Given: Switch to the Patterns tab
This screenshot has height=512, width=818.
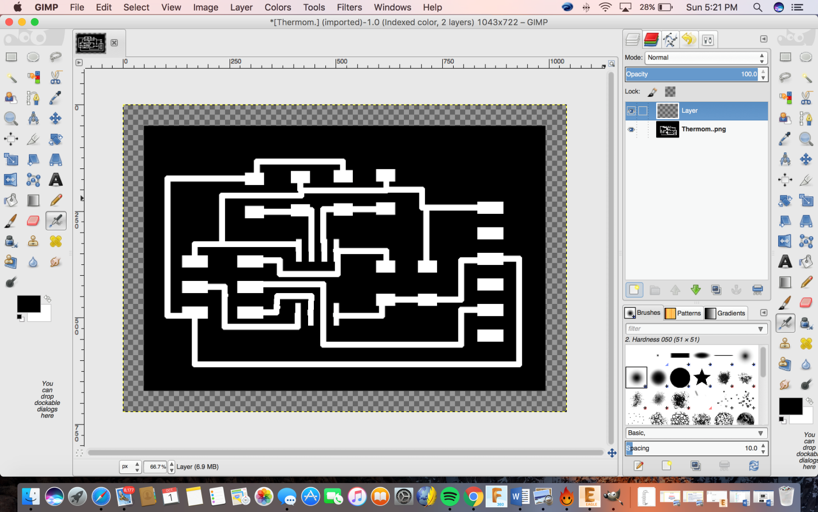Looking at the screenshot, I should click(x=683, y=313).
